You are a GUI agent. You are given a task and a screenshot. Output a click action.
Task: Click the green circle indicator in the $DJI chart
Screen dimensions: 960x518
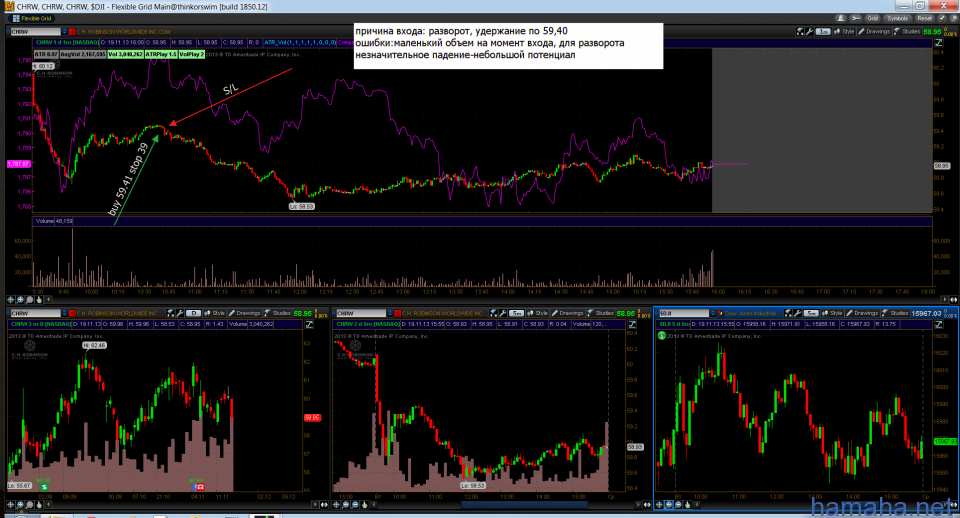[x=661, y=336]
